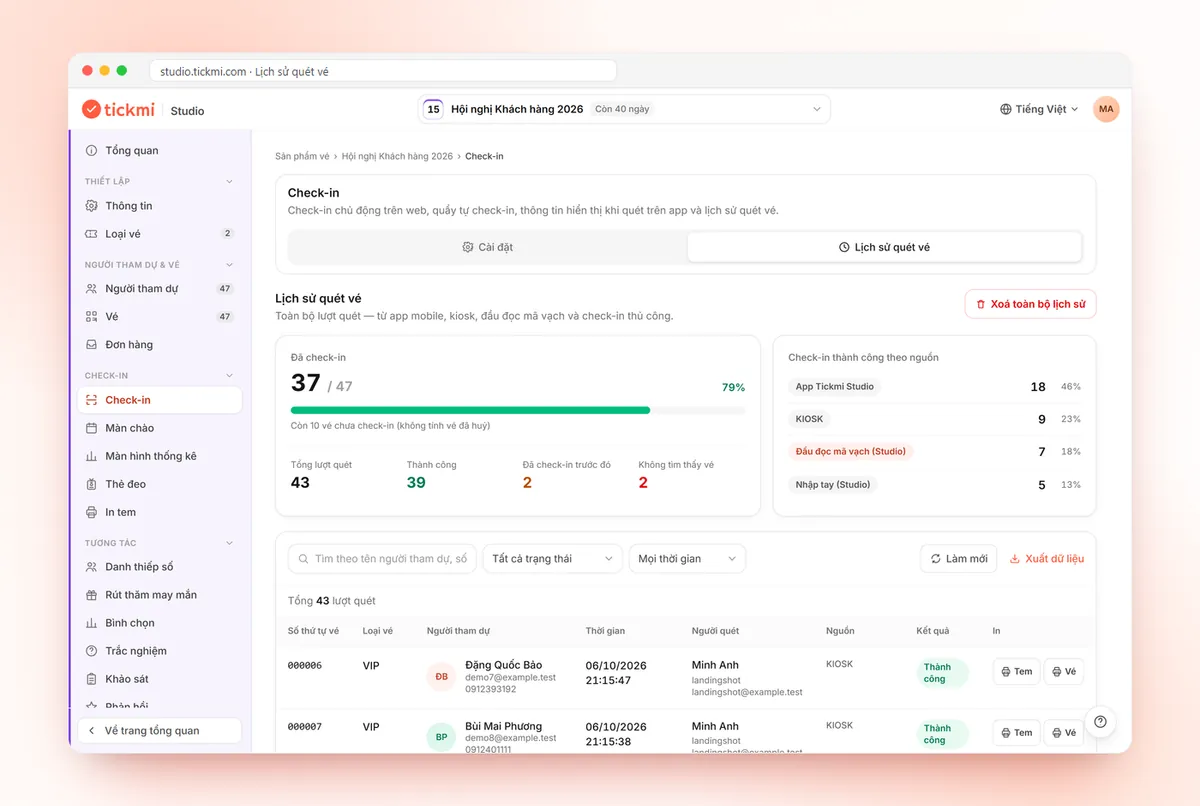Select Check-in in the sidebar
1200x806 pixels.
(x=159, y=400)
